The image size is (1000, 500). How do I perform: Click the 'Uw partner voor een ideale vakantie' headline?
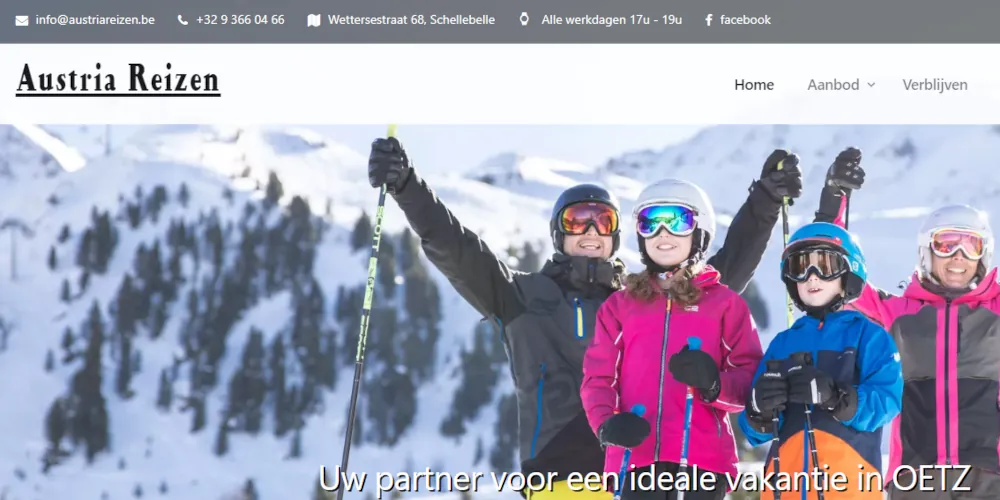point(645,480)
